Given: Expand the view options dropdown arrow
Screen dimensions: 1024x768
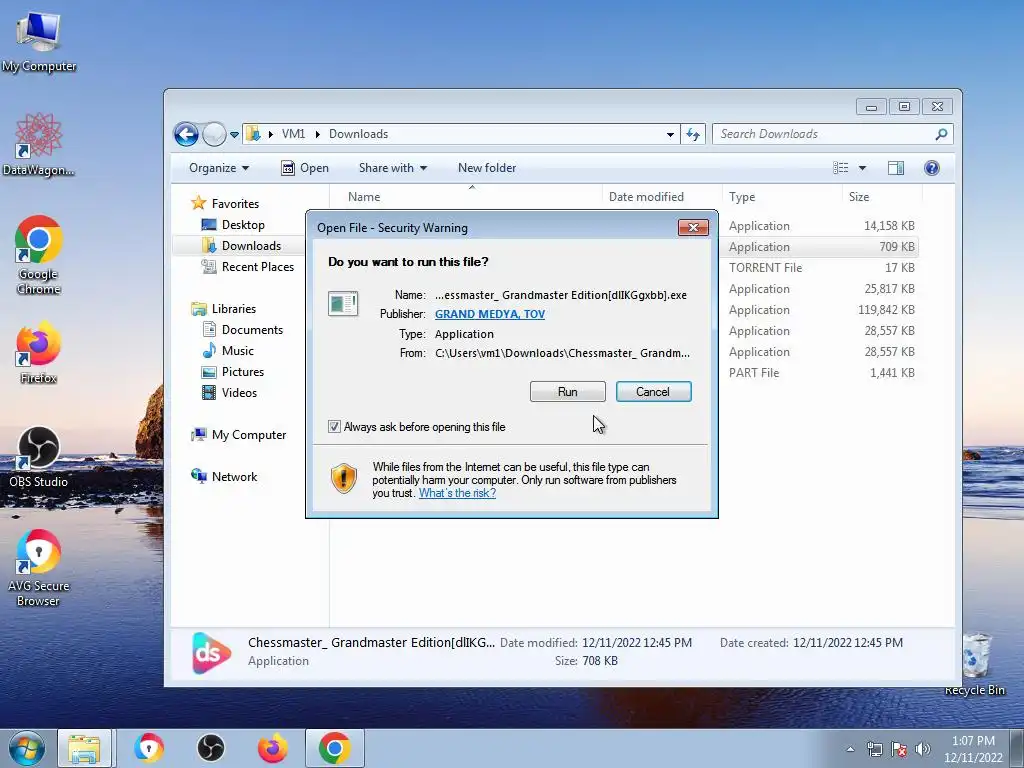Looking at the screenshot, I should [x=862, y=168].
